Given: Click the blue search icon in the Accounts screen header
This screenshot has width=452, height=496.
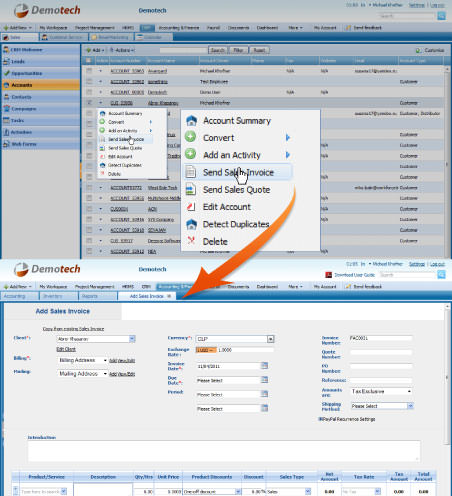Looking at the screenshot, I should pos(441,16).
